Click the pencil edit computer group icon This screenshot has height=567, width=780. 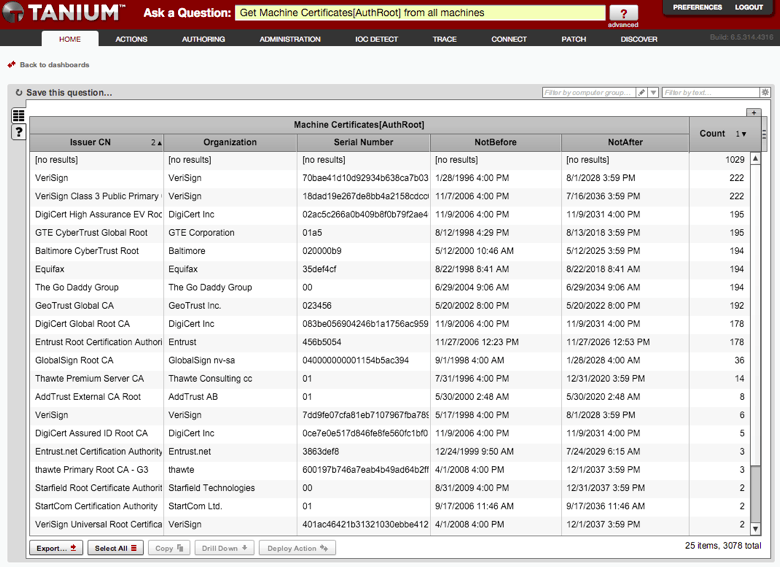pyautogui.click(x=642, y=93)
